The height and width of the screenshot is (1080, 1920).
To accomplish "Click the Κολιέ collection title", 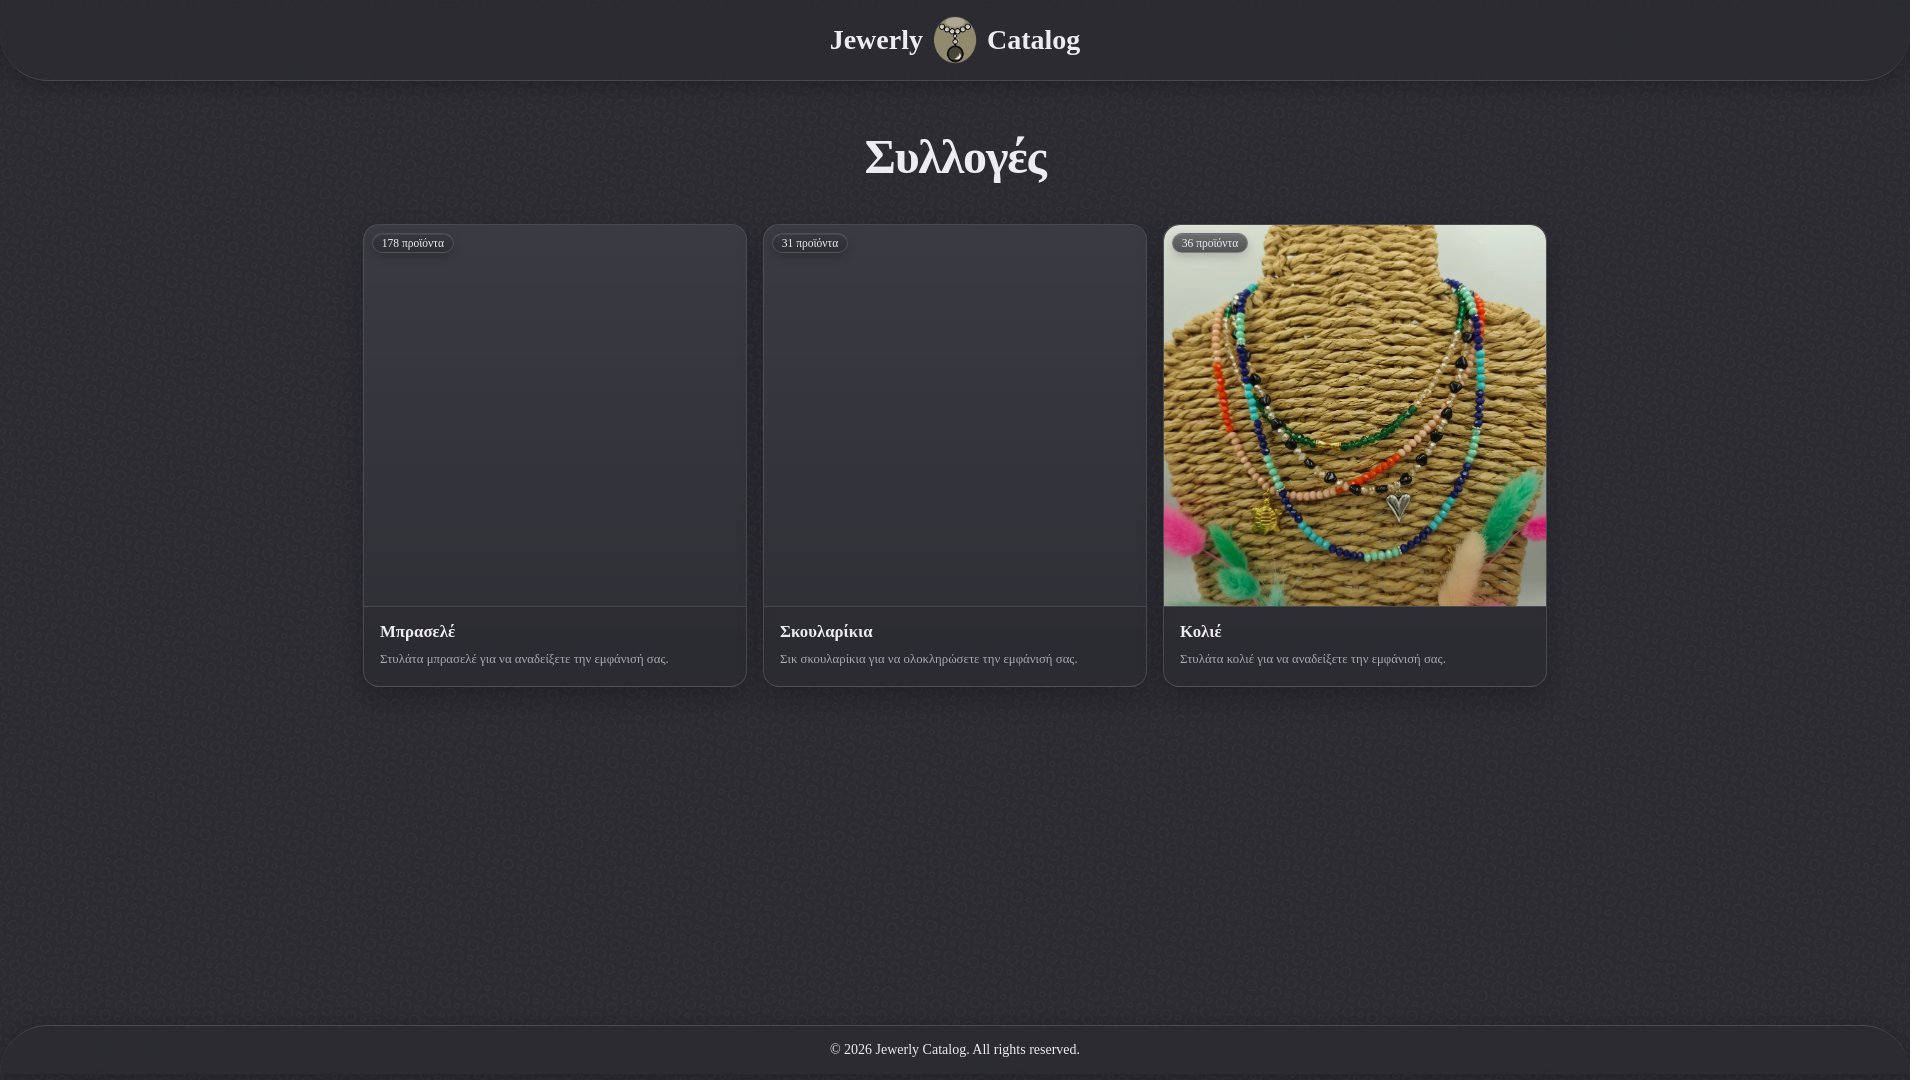I will pyautogui.click(x=1200, y=632).
